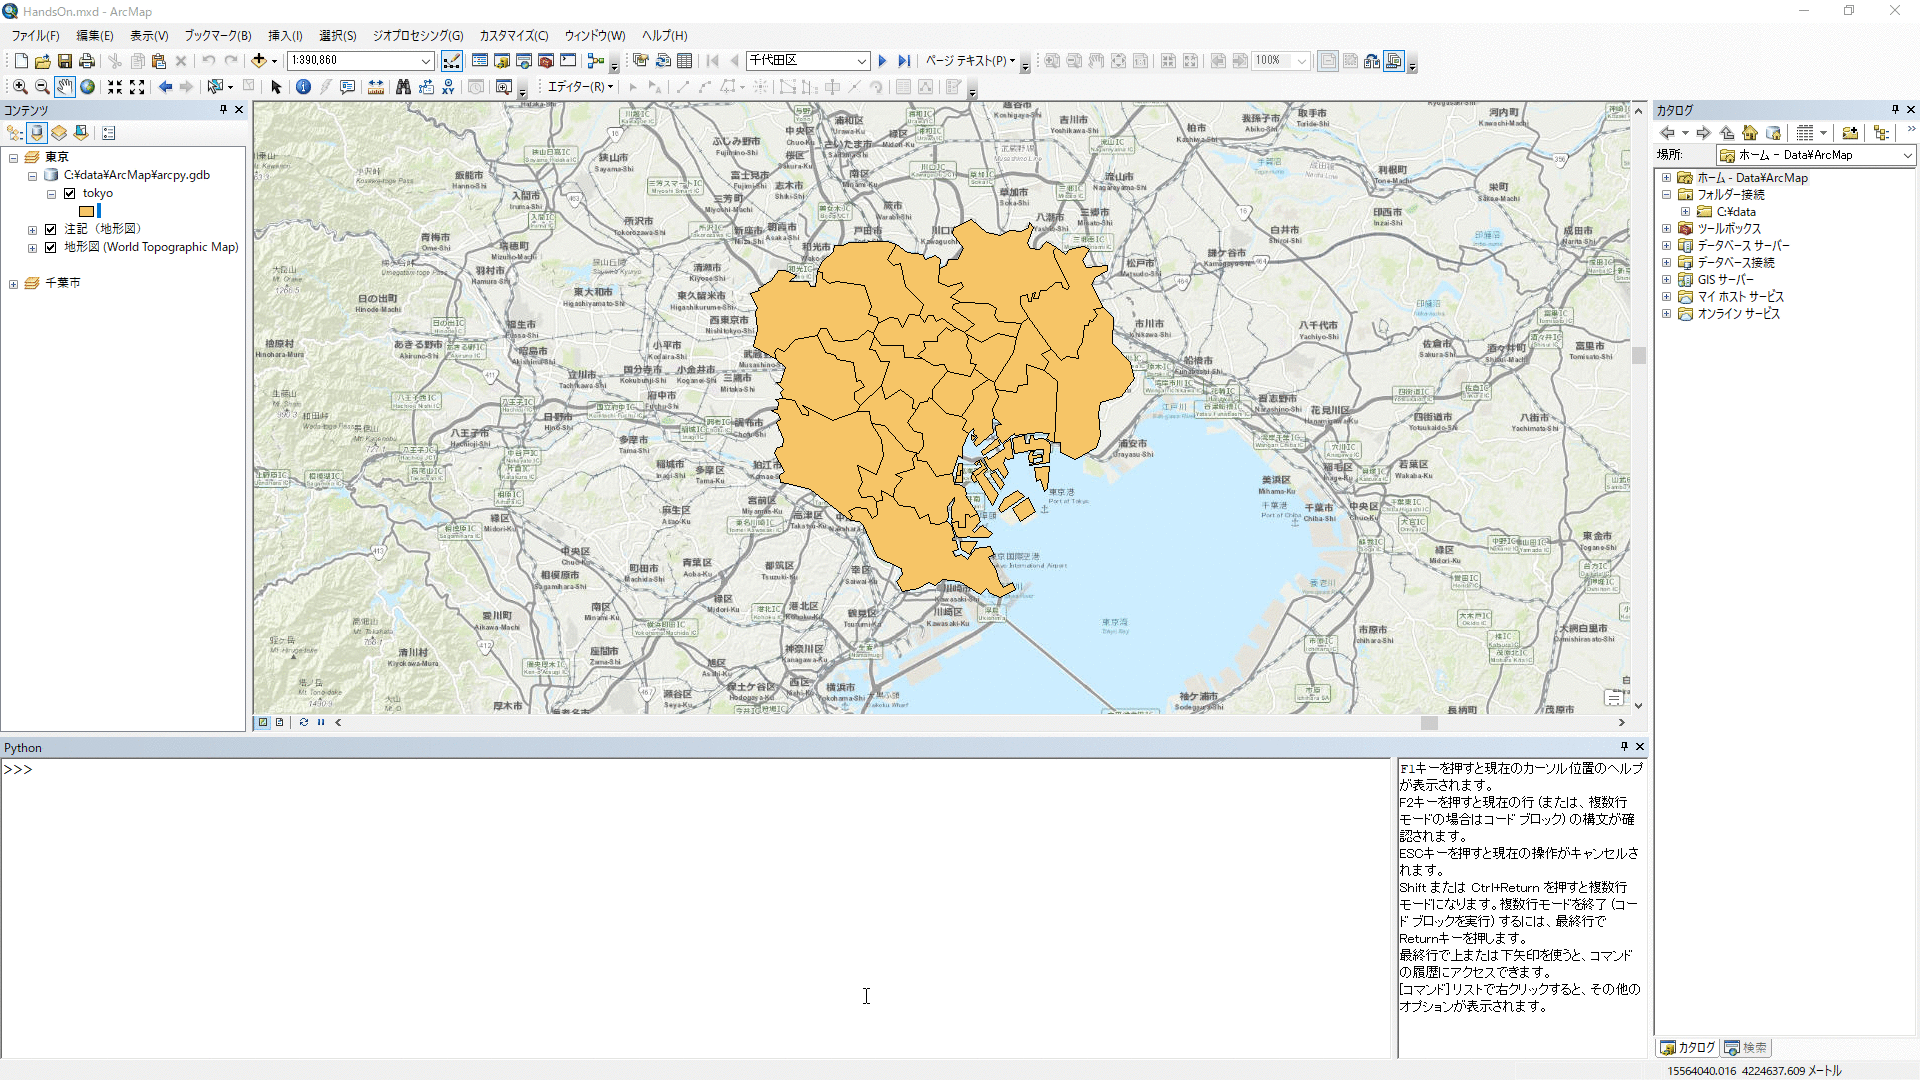Click the Go To XY tool

448,87
